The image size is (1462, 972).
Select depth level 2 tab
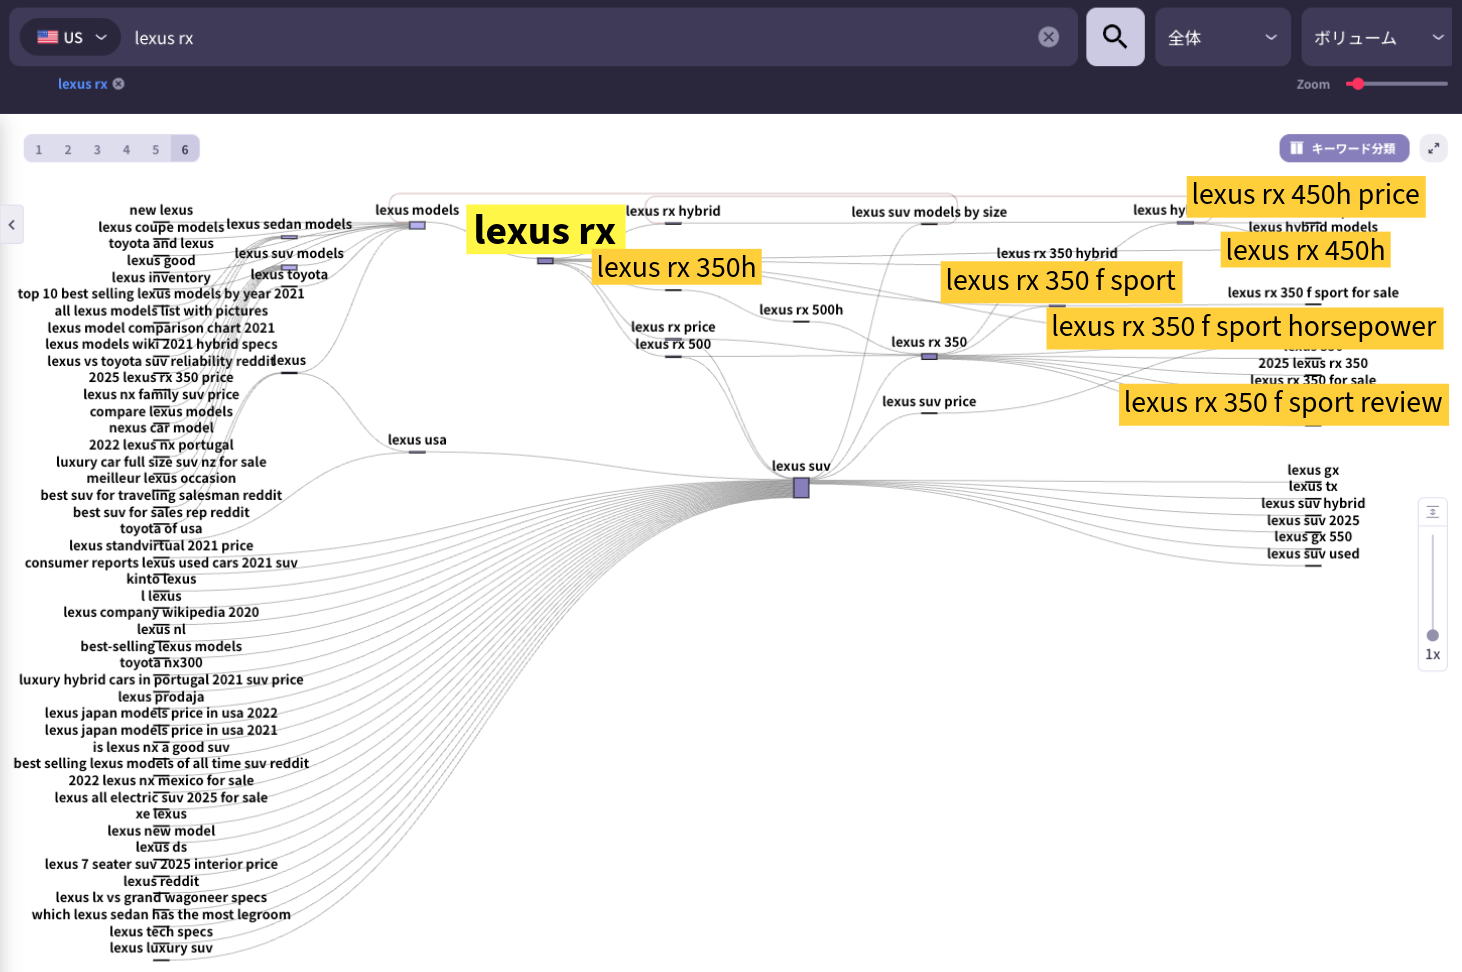(68, 149)
